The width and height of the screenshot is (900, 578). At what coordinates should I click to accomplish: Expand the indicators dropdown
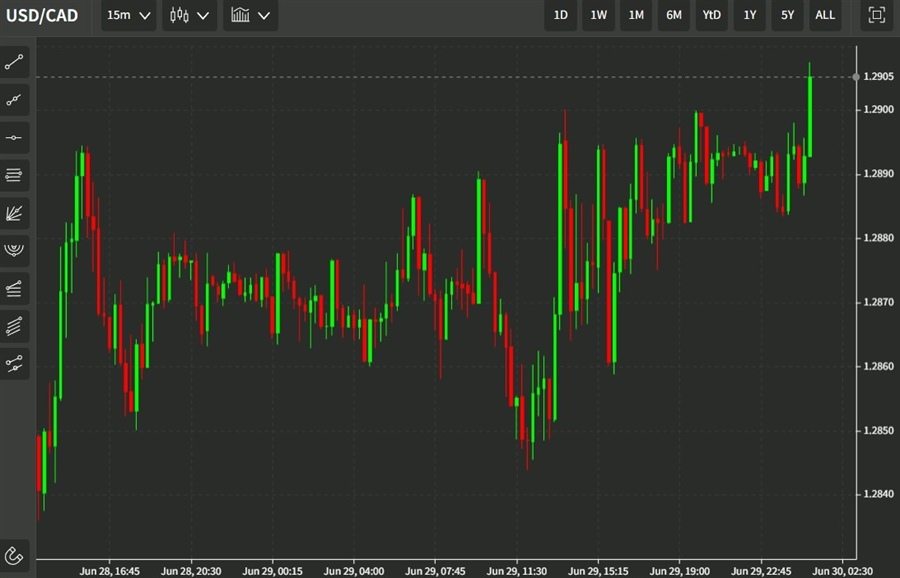point(250,15)
